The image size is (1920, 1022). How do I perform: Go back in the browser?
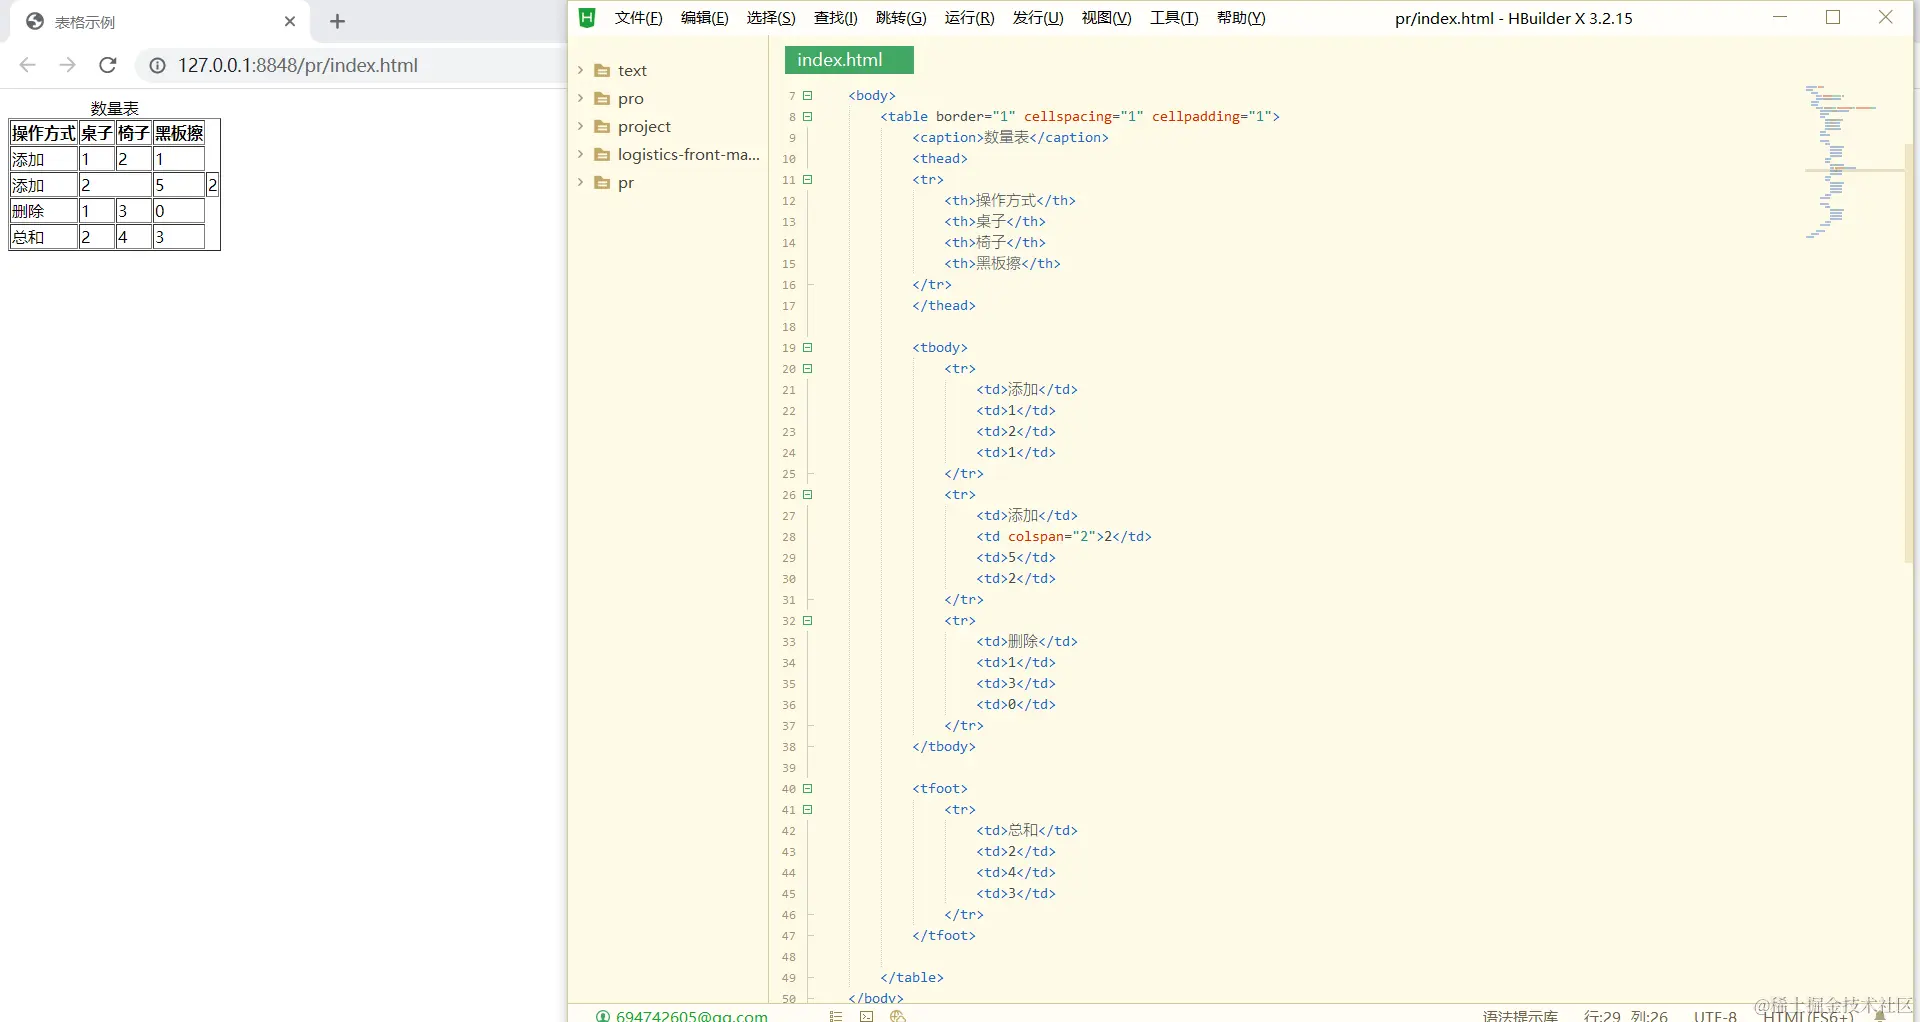coord(28,65)
